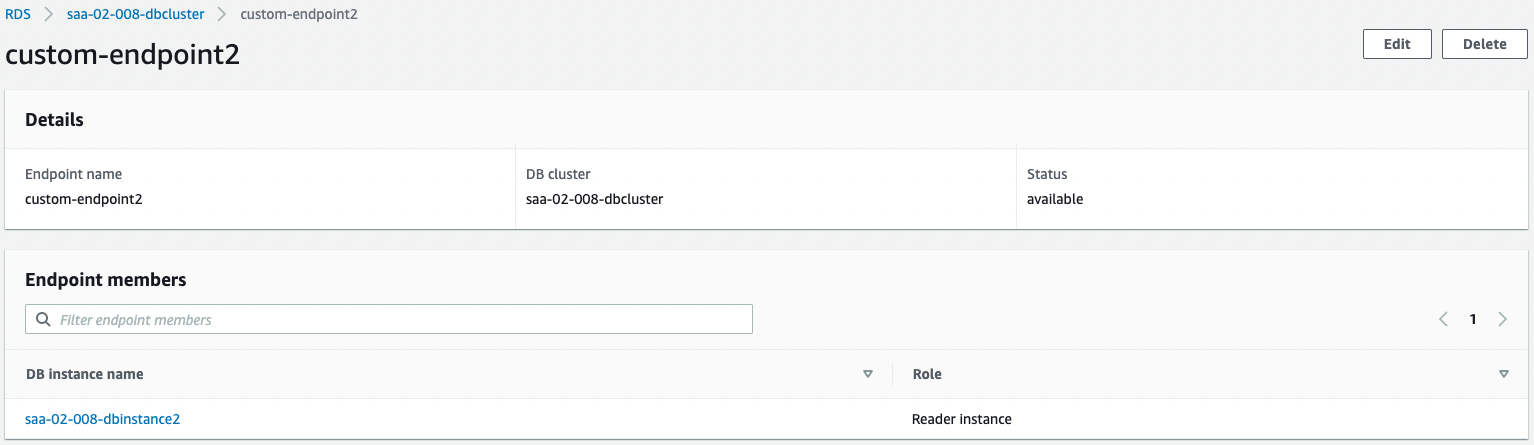Click the Role column header label
This screenshot has height=445, width=1534.
[x=927, y=374]
